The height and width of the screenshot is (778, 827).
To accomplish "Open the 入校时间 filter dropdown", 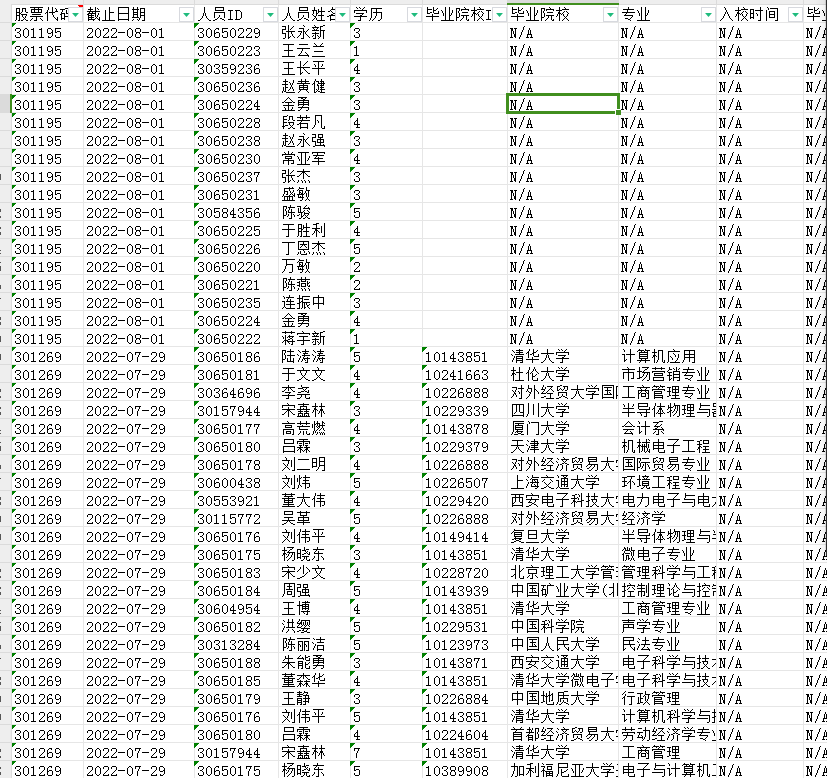I will [795, 15].
